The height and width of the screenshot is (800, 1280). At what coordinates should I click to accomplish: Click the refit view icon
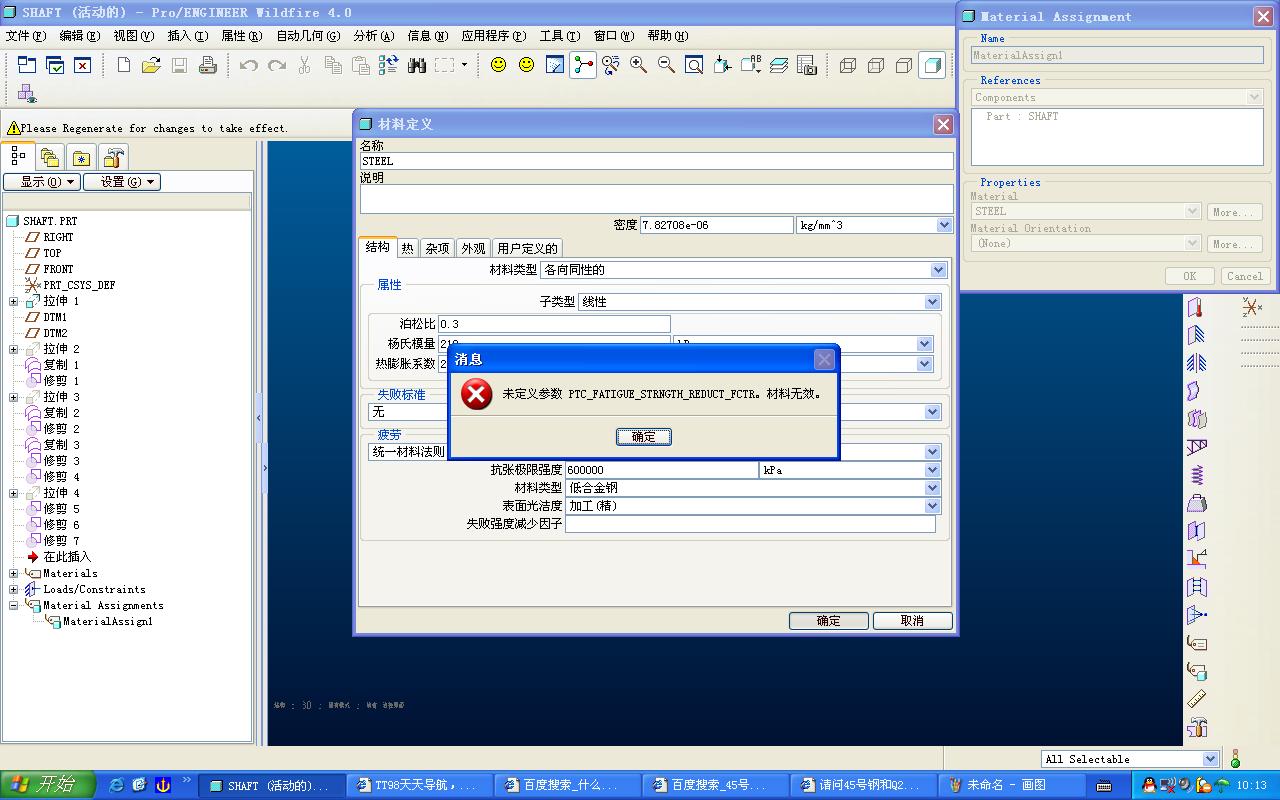point(694,65)
